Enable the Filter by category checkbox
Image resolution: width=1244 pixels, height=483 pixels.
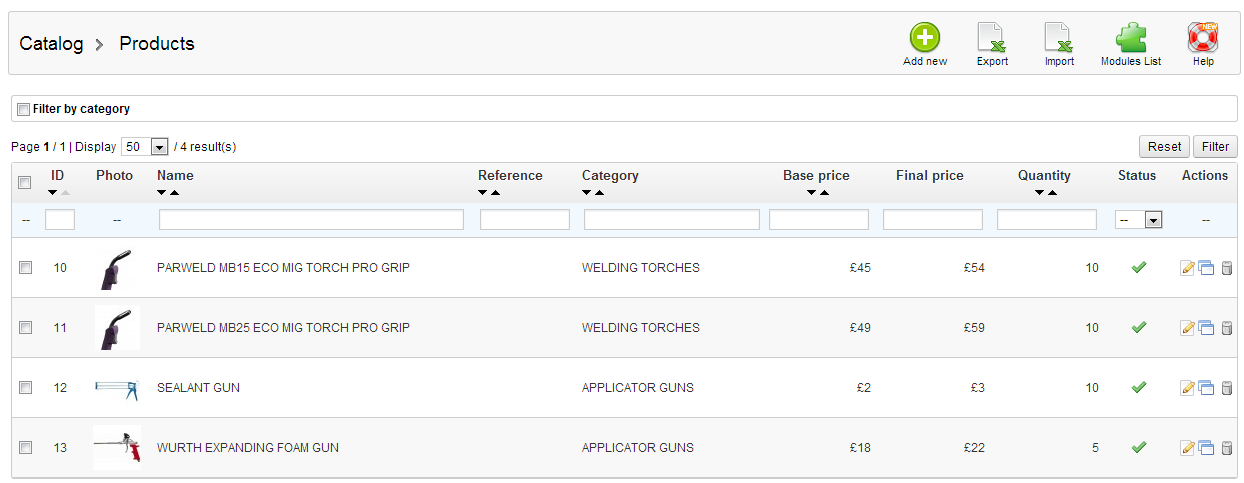[x=24, y=109]
